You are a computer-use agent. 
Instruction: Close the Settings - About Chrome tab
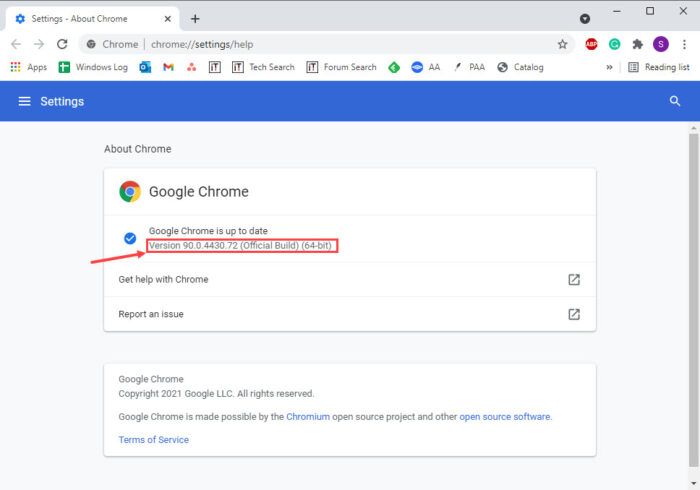167,19
